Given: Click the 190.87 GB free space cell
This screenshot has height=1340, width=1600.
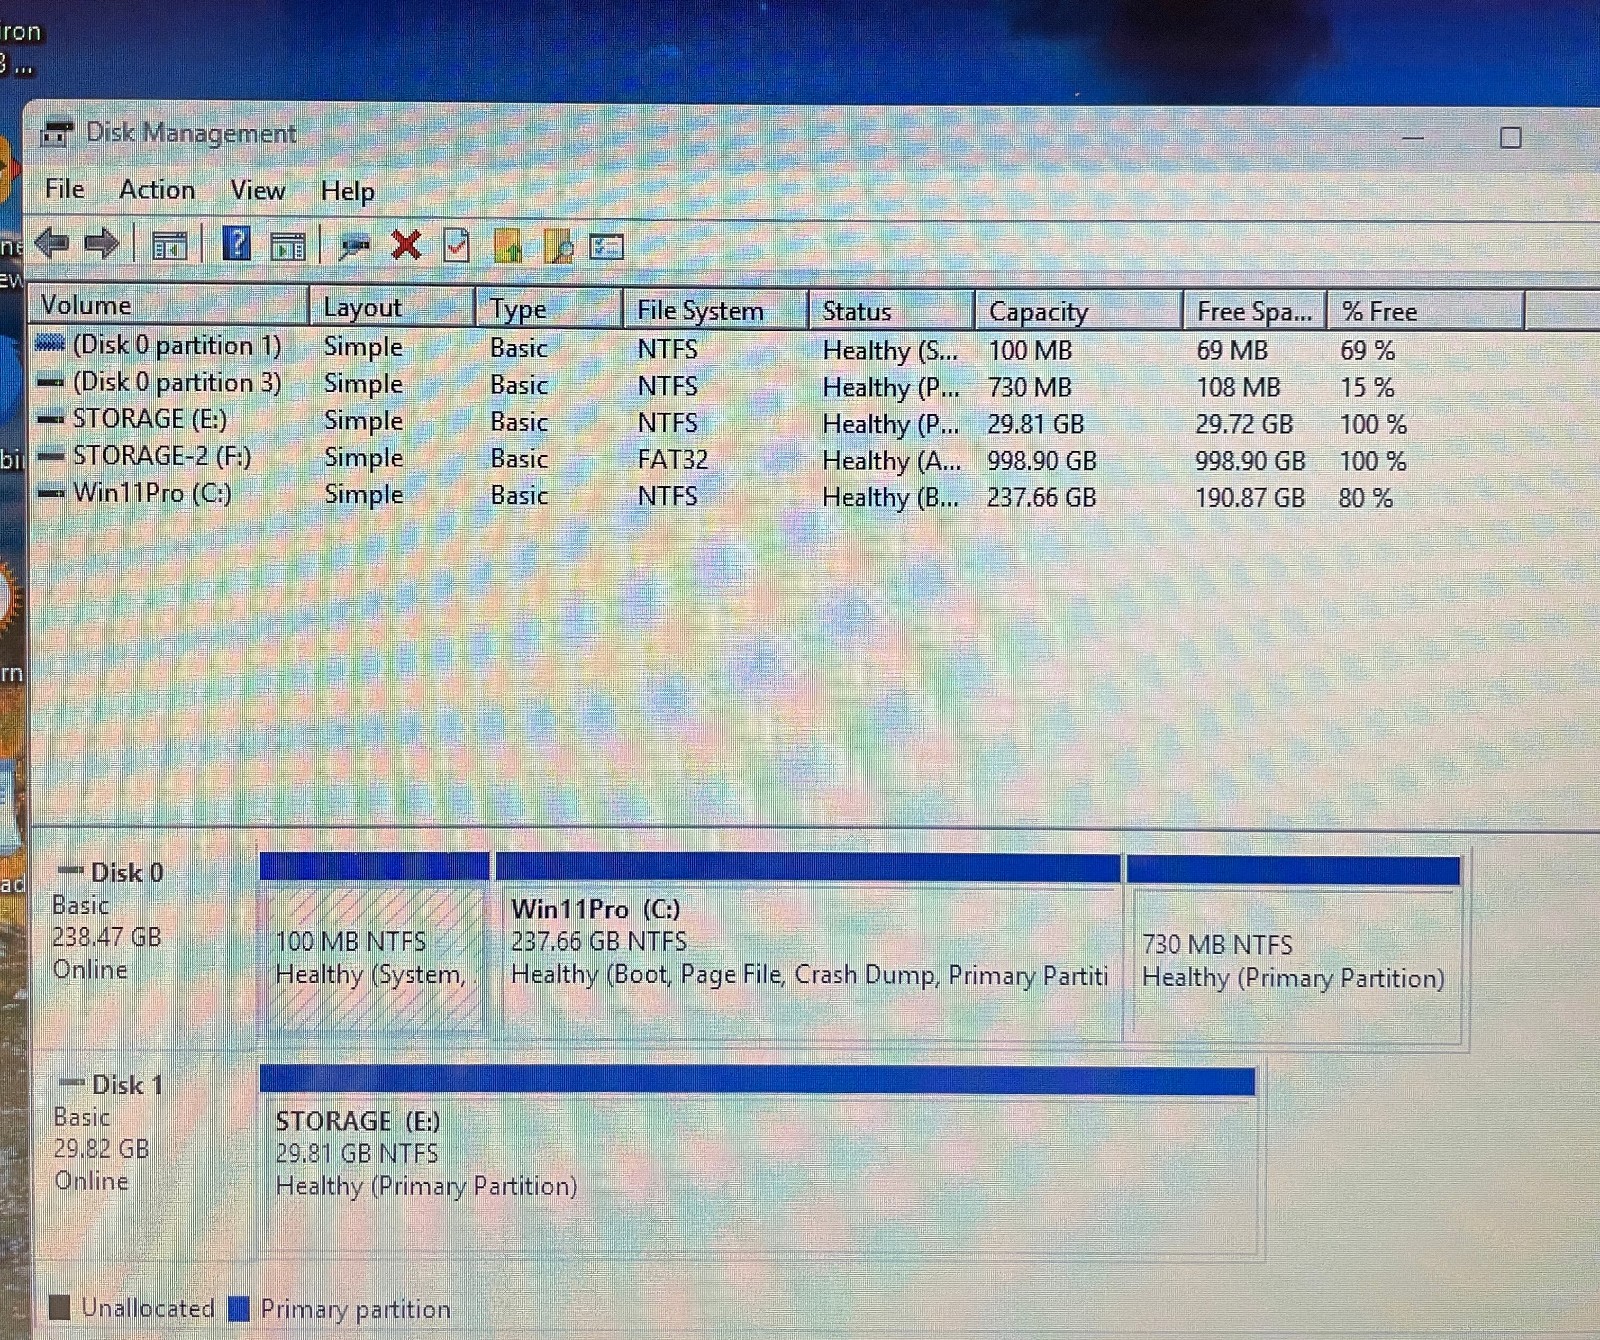Looking at the screenshot, I should pyautogui.click(x=1250, y=498).
